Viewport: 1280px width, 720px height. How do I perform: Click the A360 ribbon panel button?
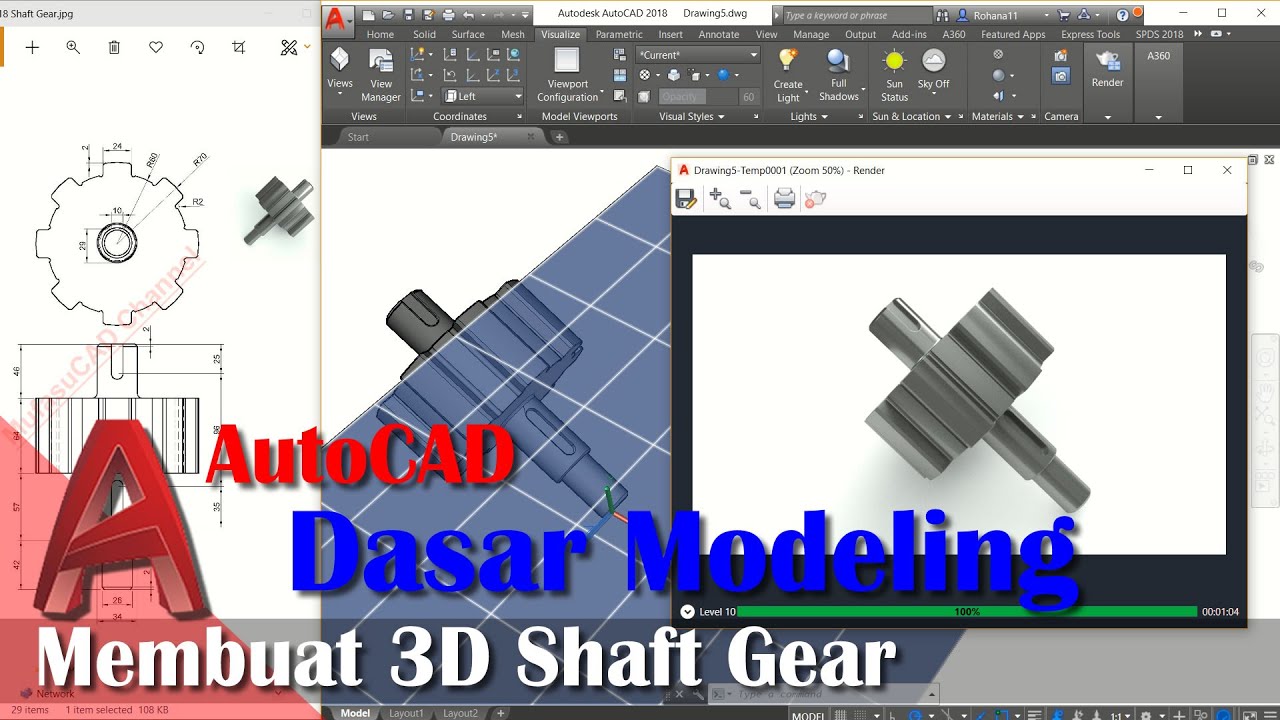(1158, 56)
